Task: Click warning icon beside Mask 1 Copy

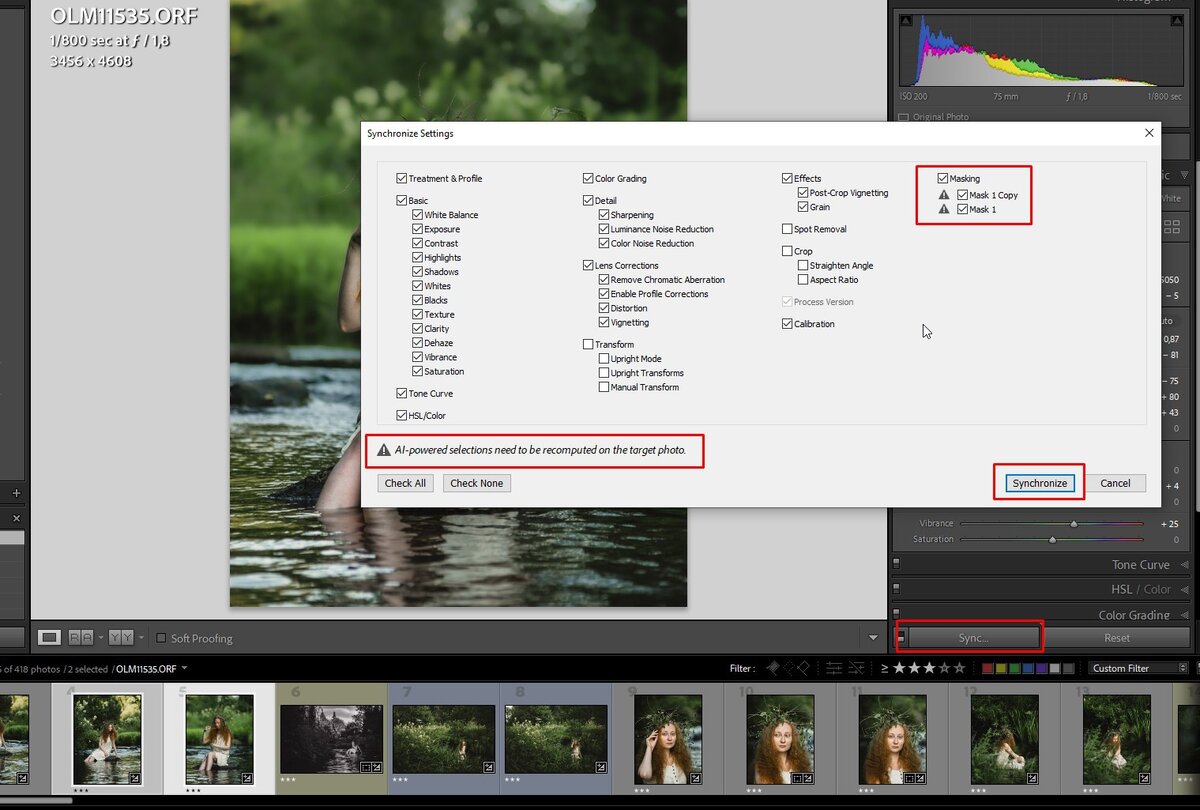Action: point(944,195)
